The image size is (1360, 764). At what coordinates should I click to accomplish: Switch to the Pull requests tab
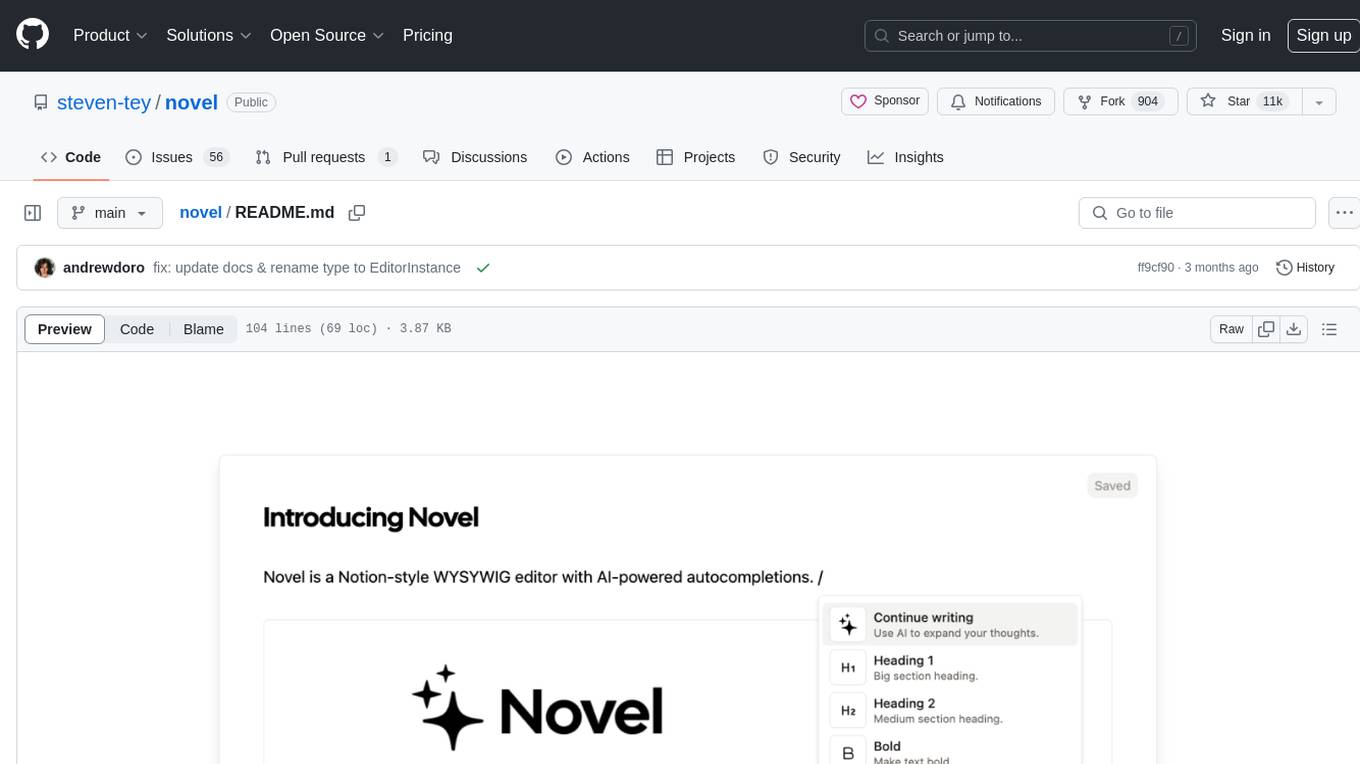(326, 157)
